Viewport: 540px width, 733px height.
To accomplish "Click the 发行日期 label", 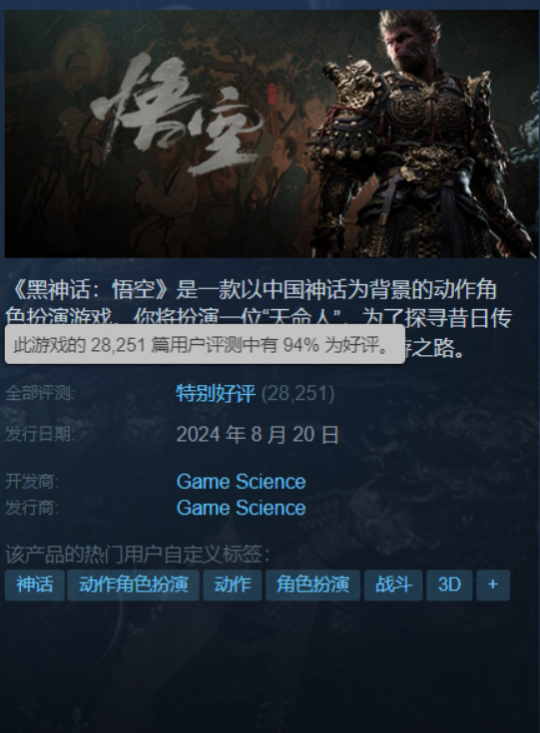I will (40, 434).
